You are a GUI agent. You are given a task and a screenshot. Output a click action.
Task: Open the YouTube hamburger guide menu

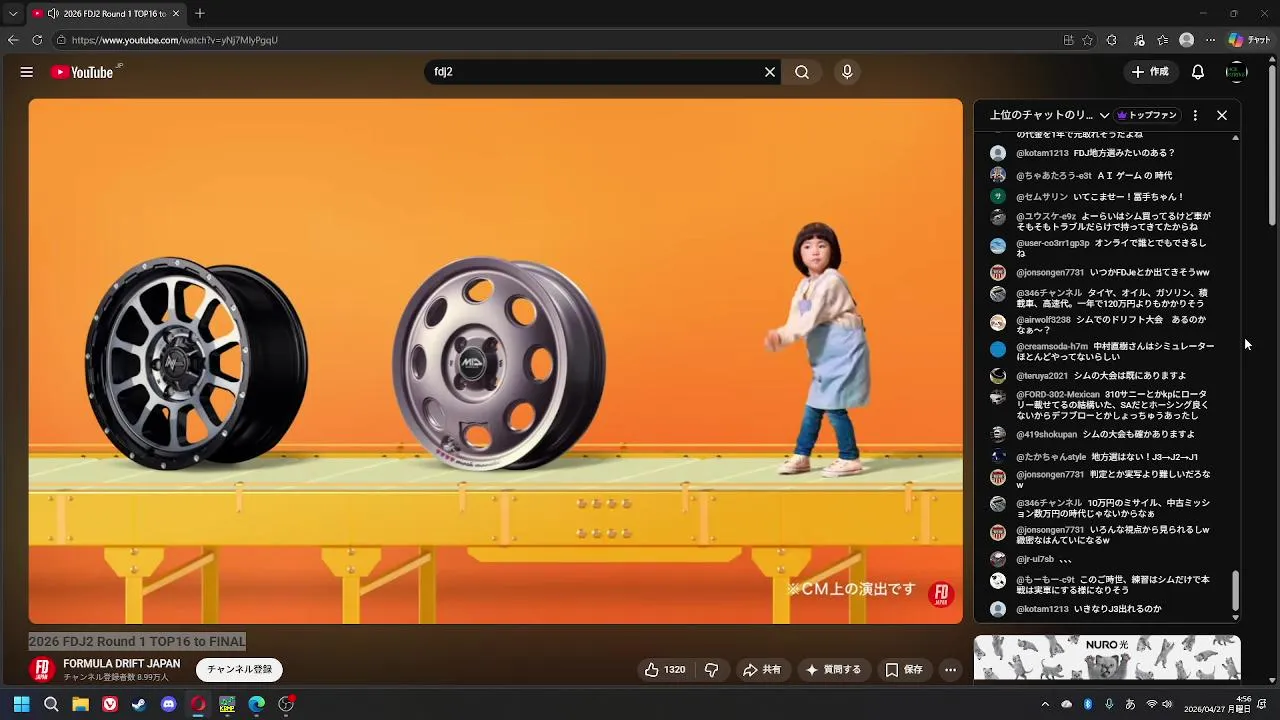point(27,72)
